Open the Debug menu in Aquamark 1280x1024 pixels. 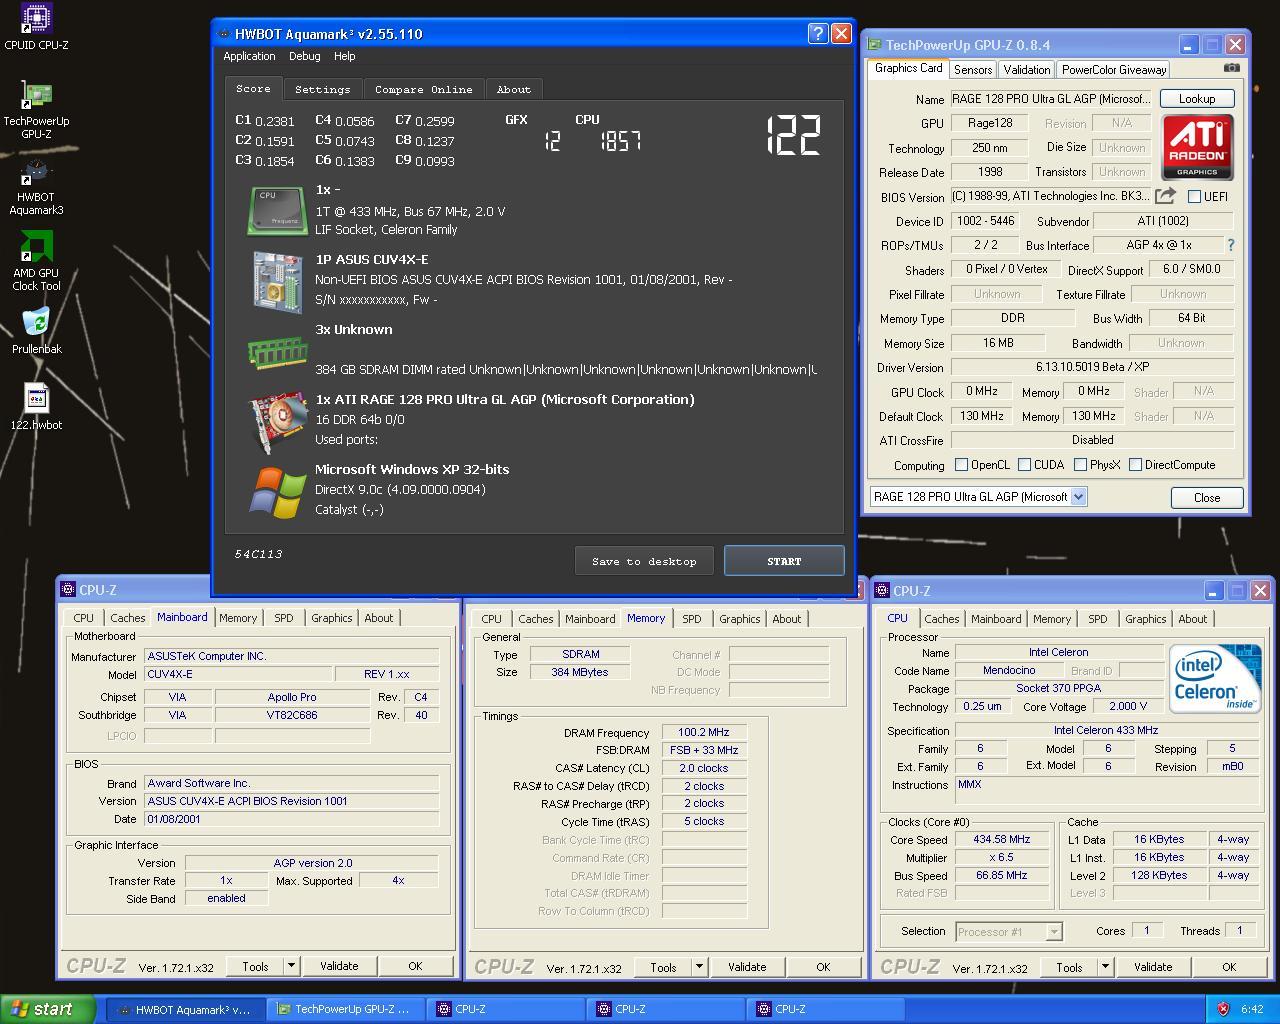click(x=305, y=56)
